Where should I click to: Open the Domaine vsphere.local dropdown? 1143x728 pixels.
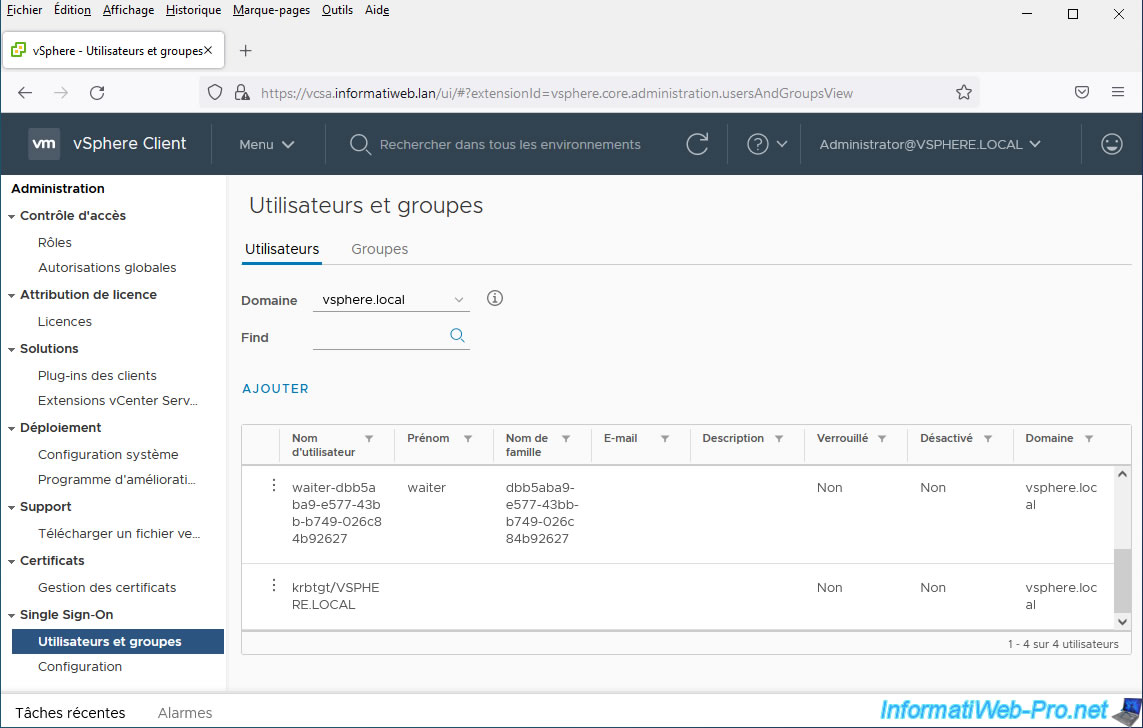391,300
